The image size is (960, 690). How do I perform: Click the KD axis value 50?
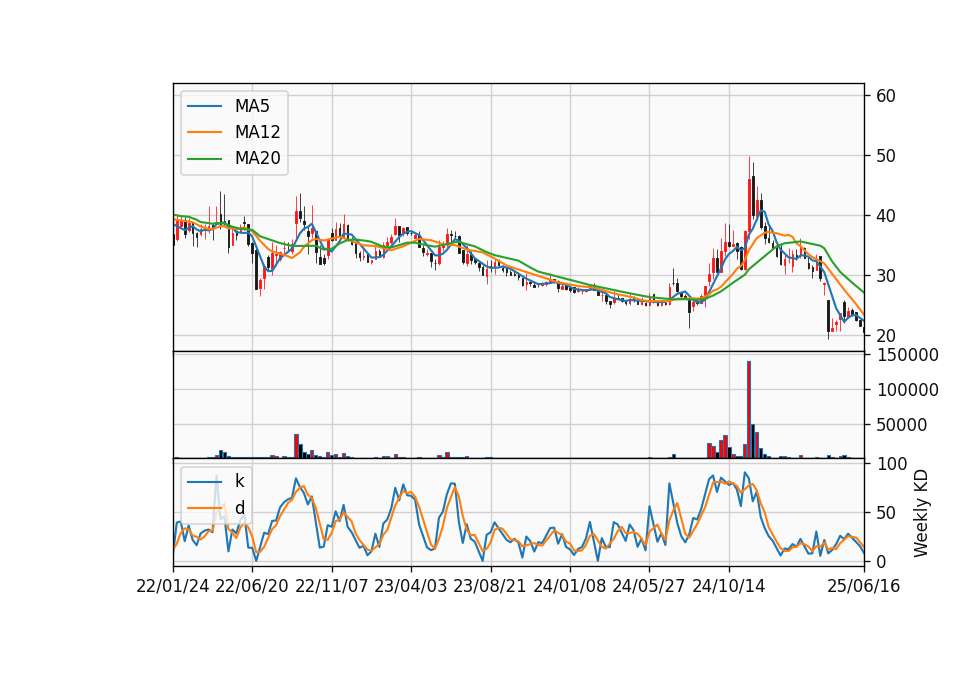pyautogui.click(x=886, y=512)
